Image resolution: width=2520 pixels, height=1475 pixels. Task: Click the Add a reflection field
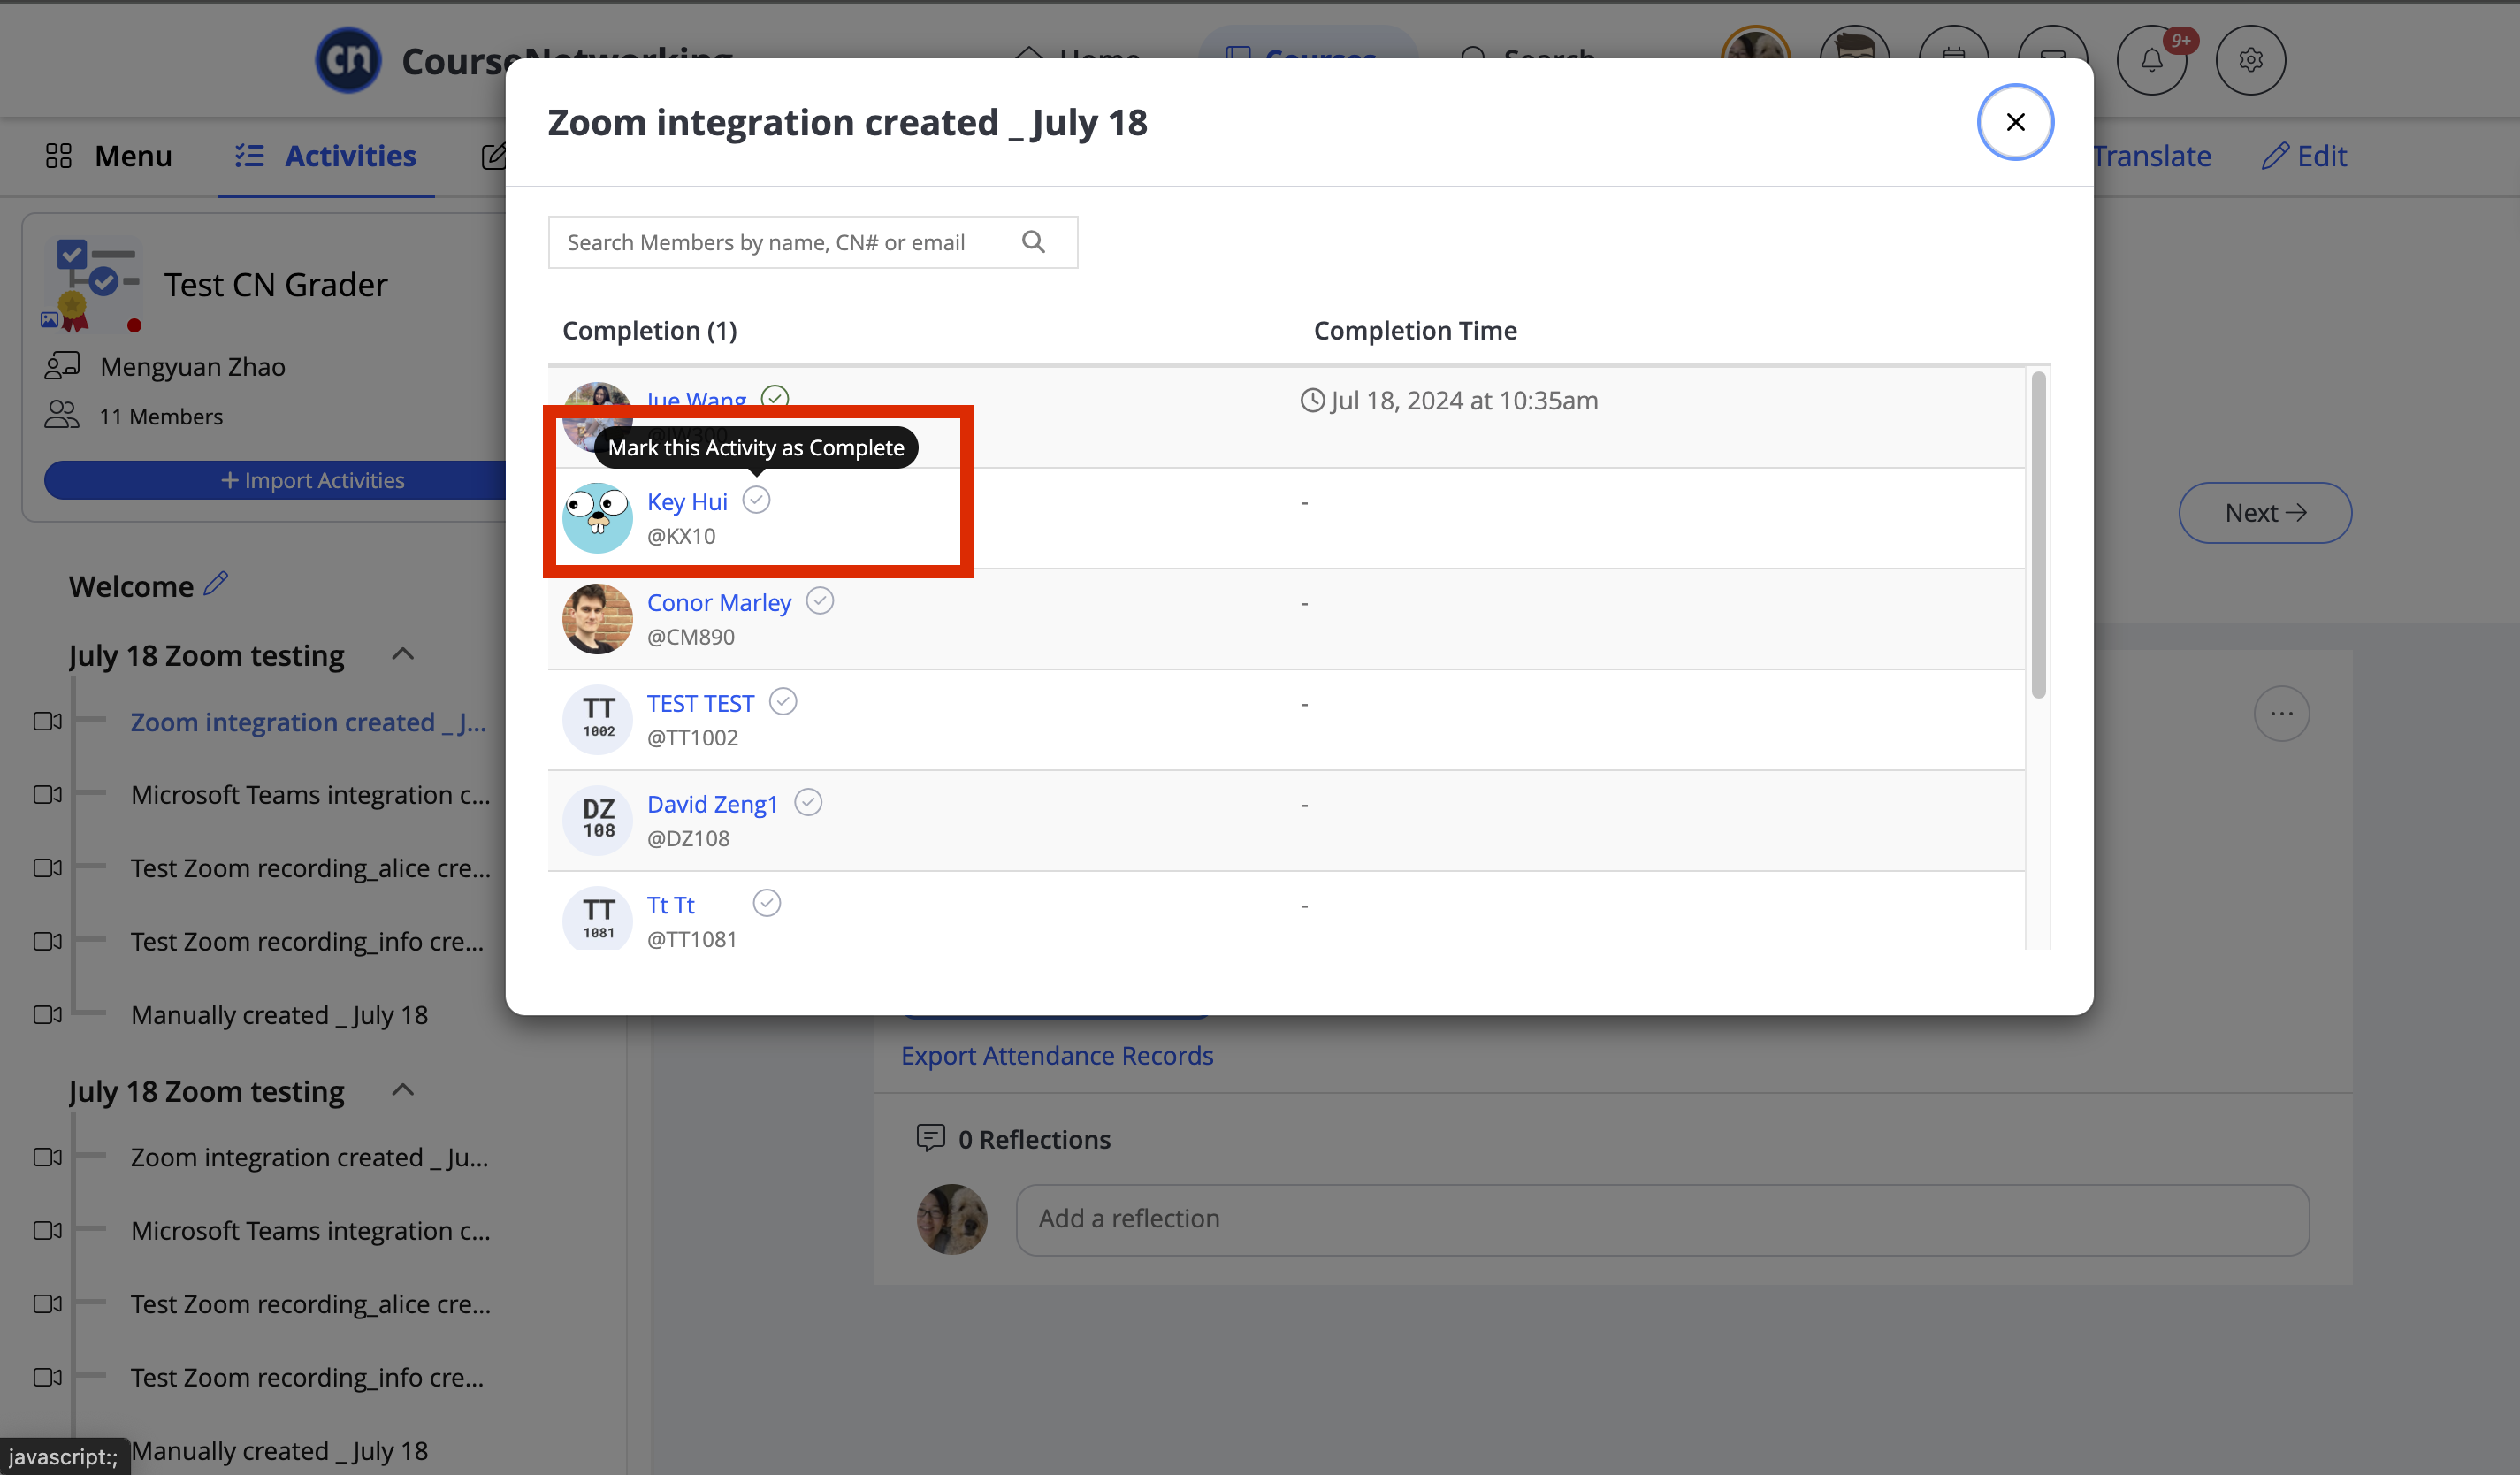pyautogui.click(x=1662, y=1219)
